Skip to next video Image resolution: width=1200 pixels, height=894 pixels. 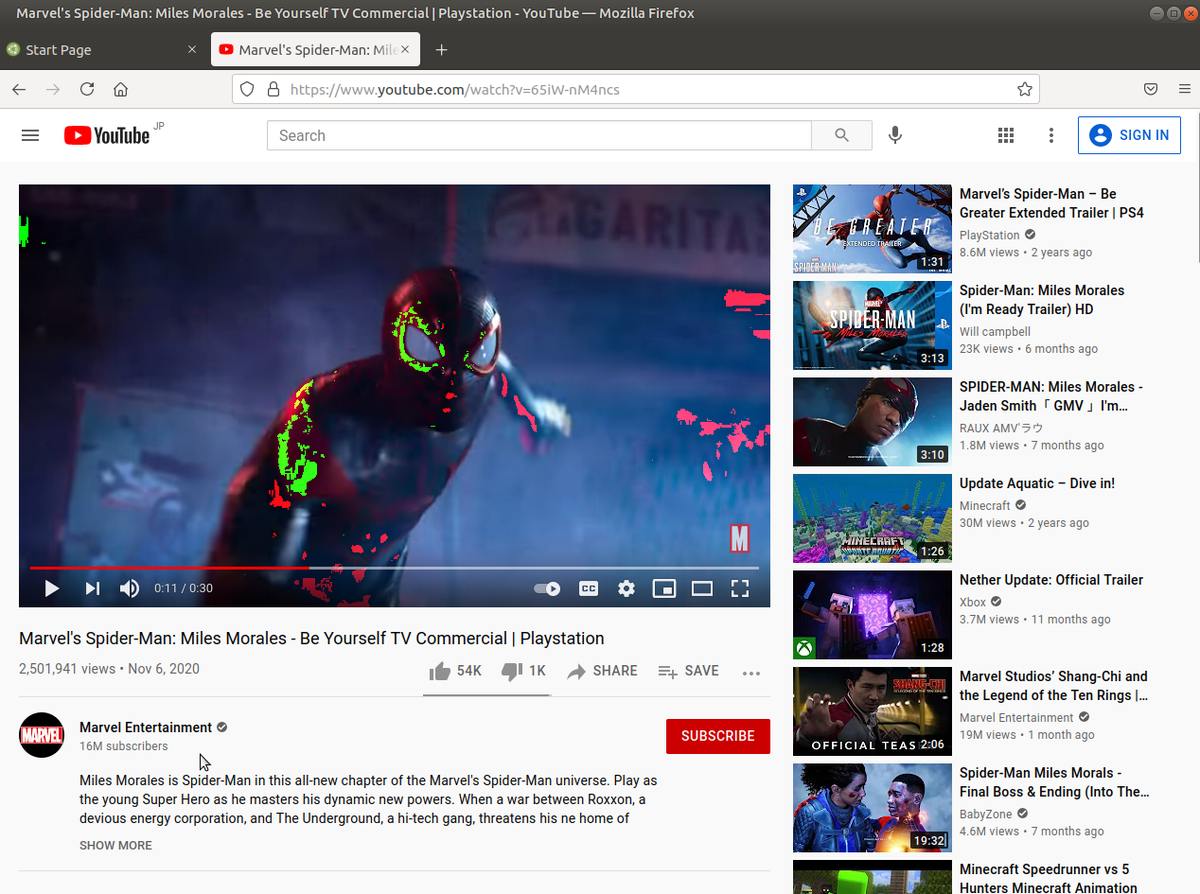click(x=92, y=589)
